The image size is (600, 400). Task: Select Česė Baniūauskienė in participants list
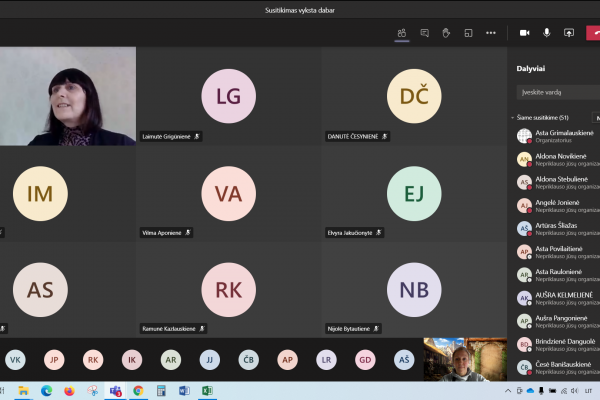coord(558,367)
